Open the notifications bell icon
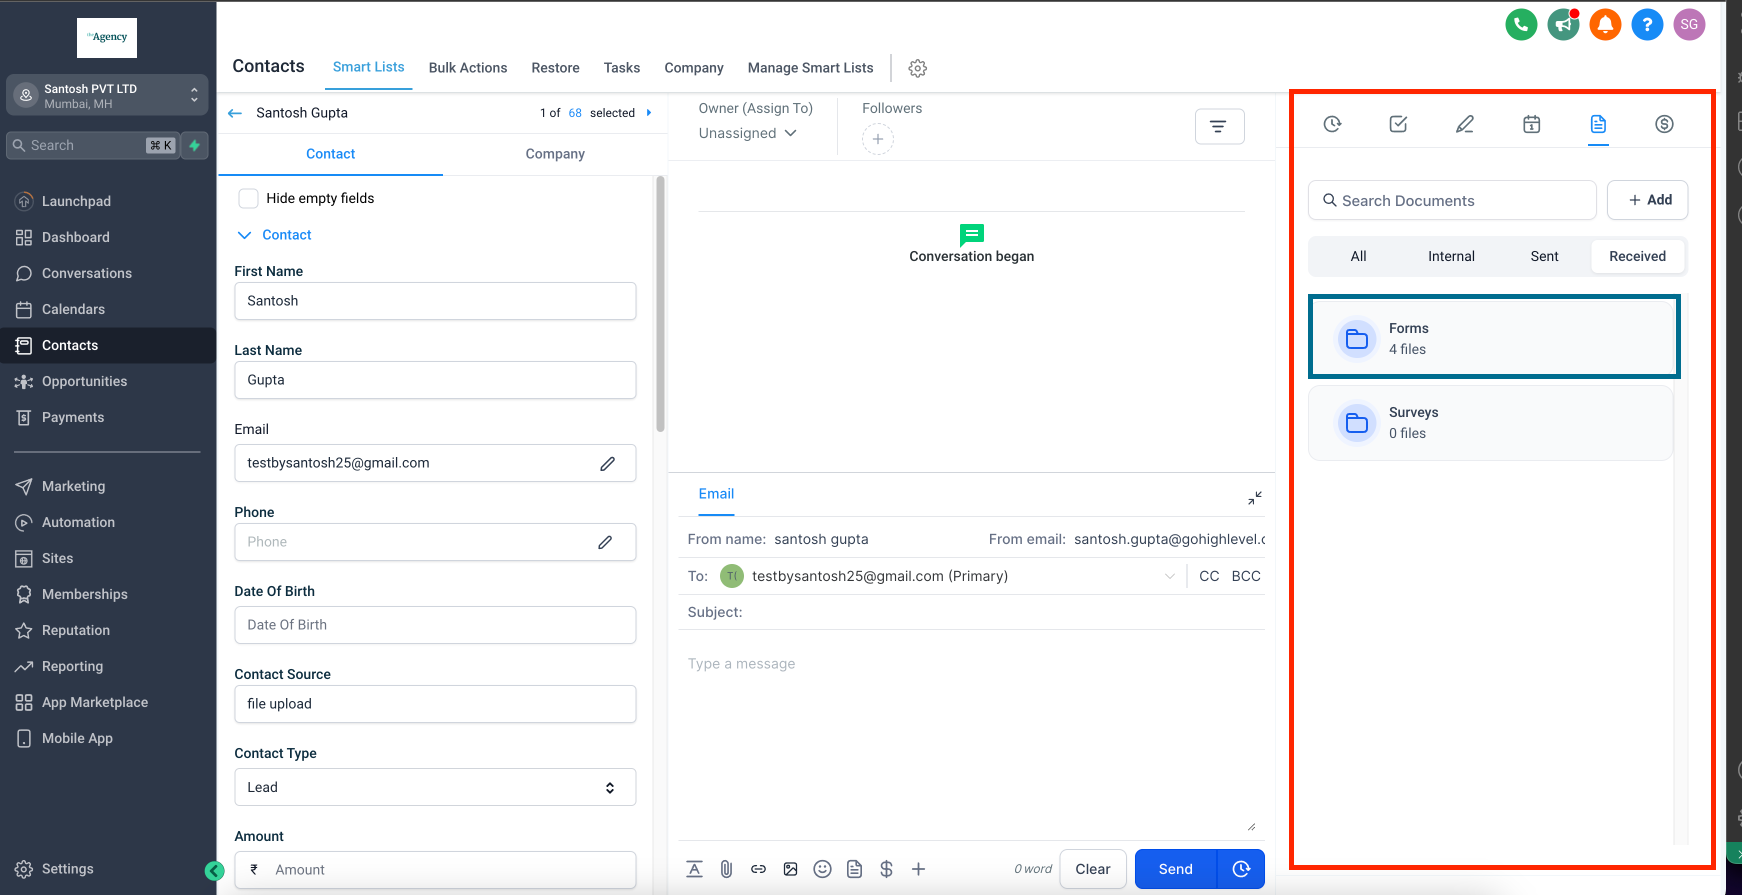The height and width of the screenshot is (895, 1742). pos(1605,25)
